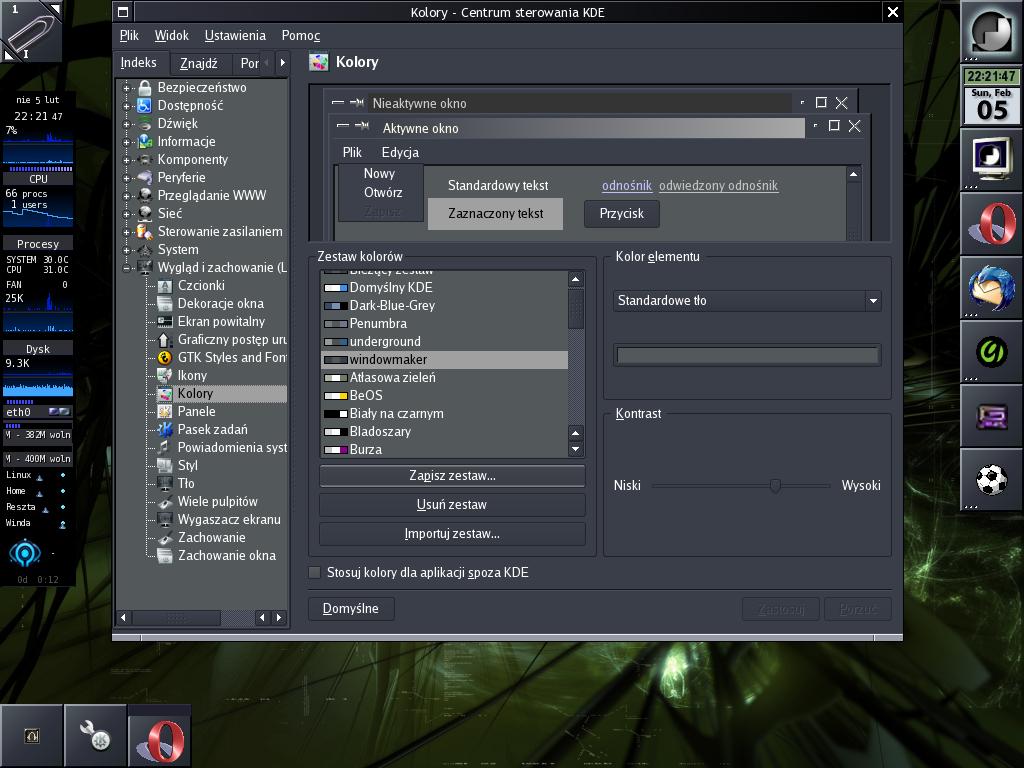The height and width of the screenshot is (768, 1024).
Task: Click the Ekran powitalny icon
Action: [165, 321]
